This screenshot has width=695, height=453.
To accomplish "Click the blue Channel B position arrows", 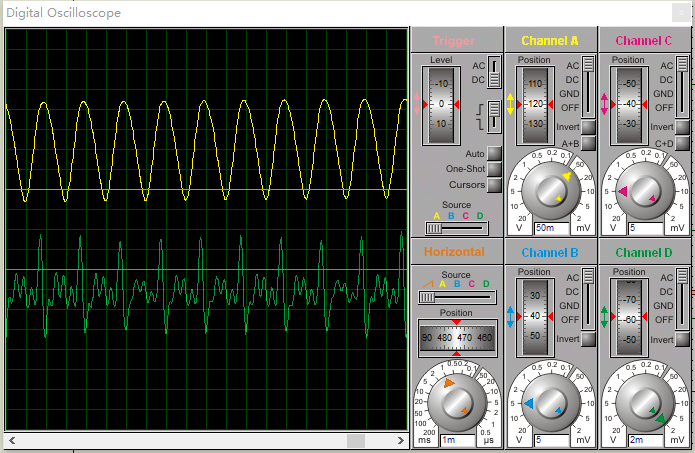I will (510, 316).
